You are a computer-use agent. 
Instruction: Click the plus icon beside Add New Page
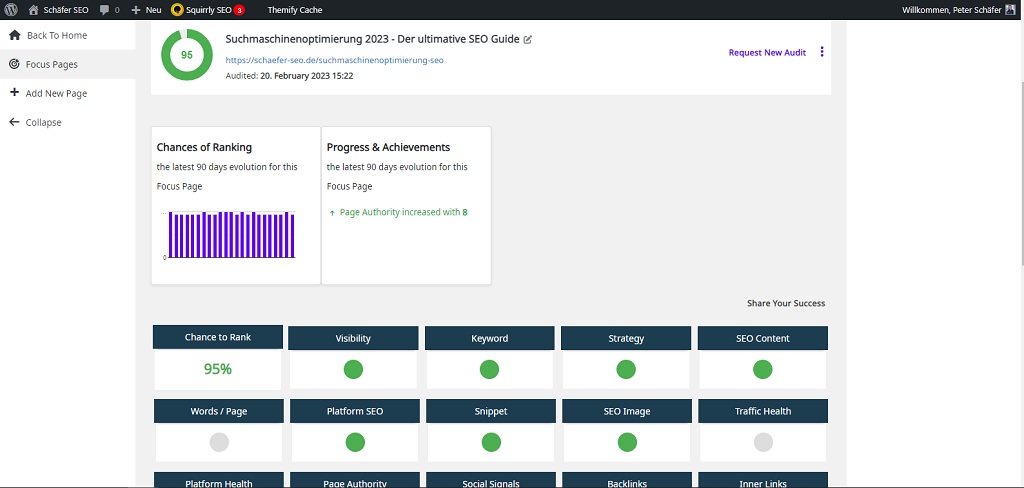[x=14, y=93]
